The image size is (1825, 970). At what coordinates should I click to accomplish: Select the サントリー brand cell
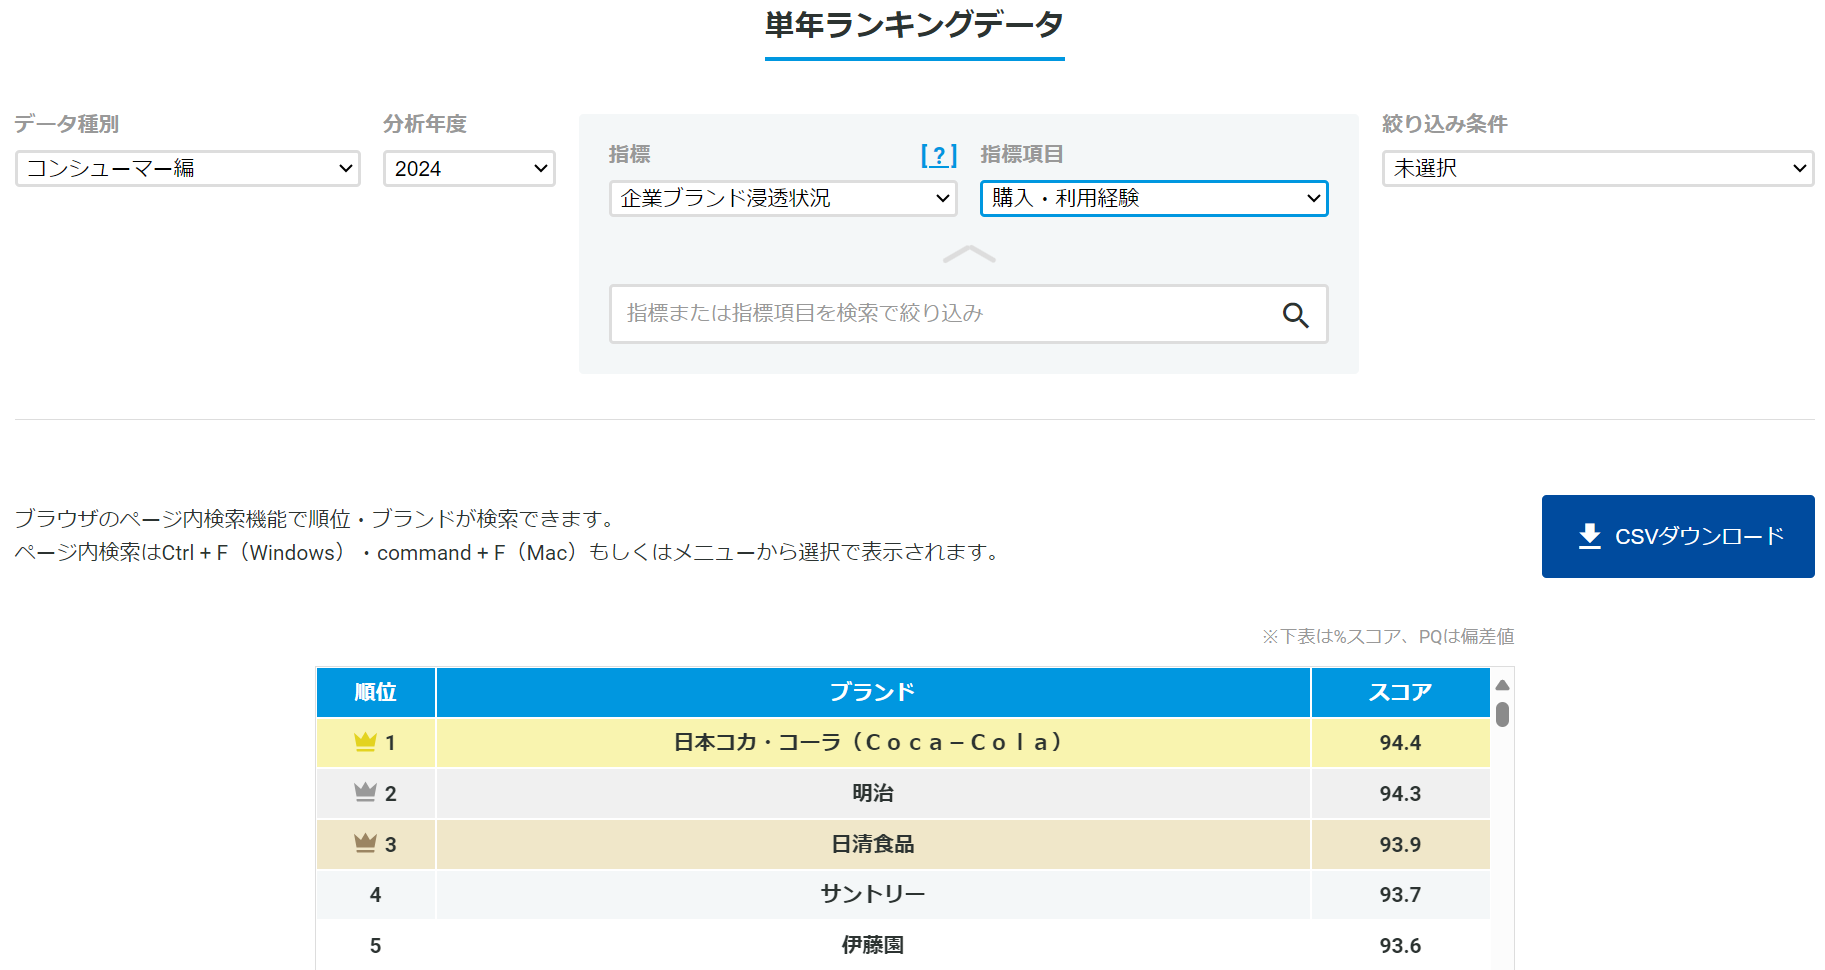873,895
